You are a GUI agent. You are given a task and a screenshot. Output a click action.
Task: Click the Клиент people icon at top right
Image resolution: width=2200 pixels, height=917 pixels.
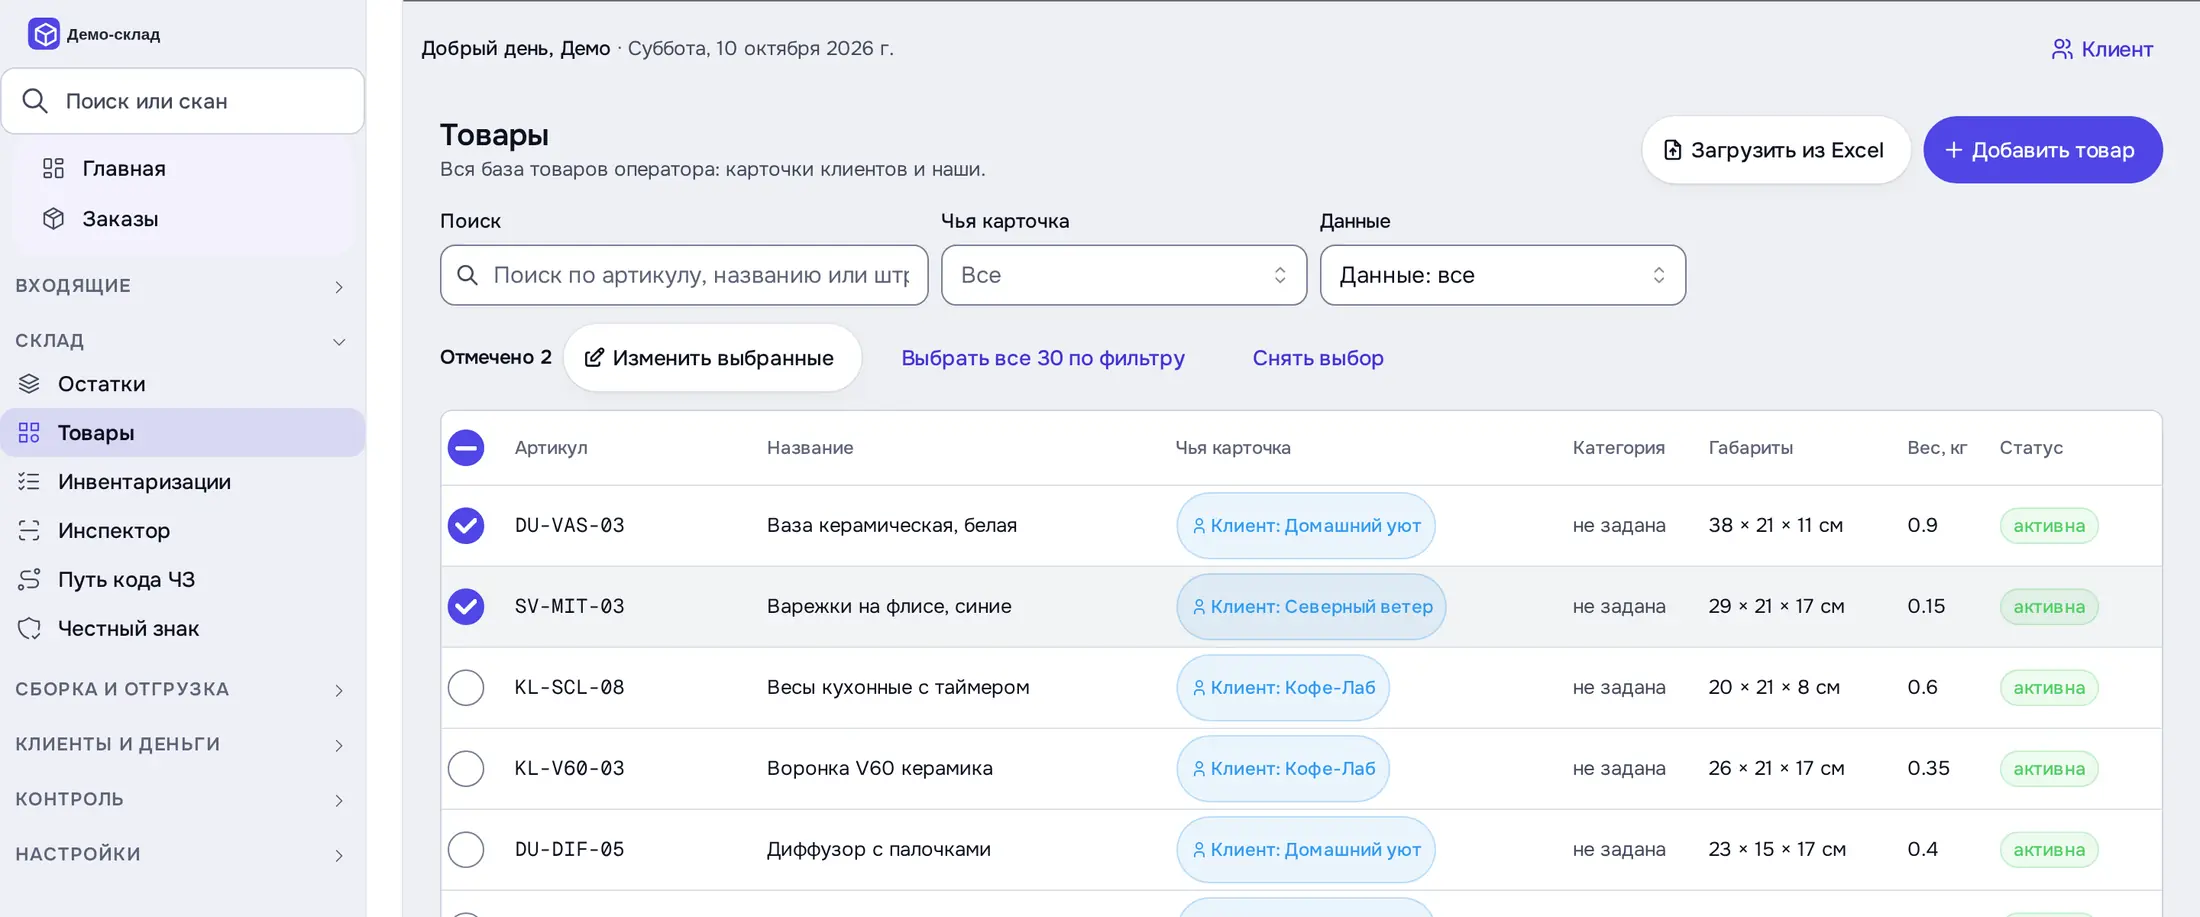pyautogui.click(x=2062, y=49)
